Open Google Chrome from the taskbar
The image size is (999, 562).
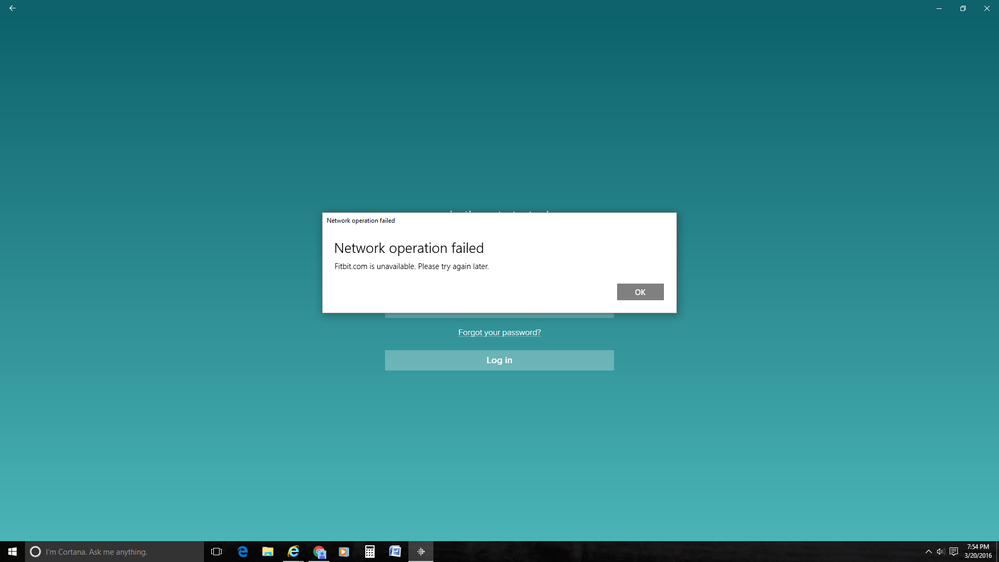pos(319,552)
